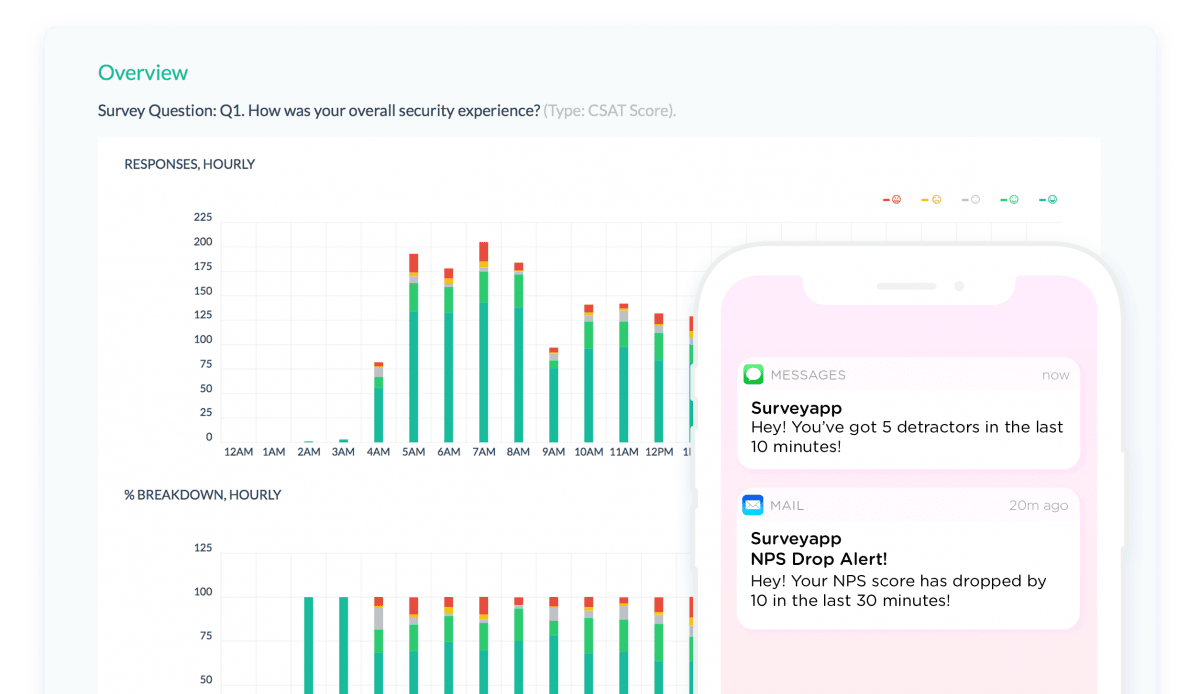The height and width of the screenshot is (694, 1200).
Task: Select the green smiling face legend icon
Action: 1012,199
